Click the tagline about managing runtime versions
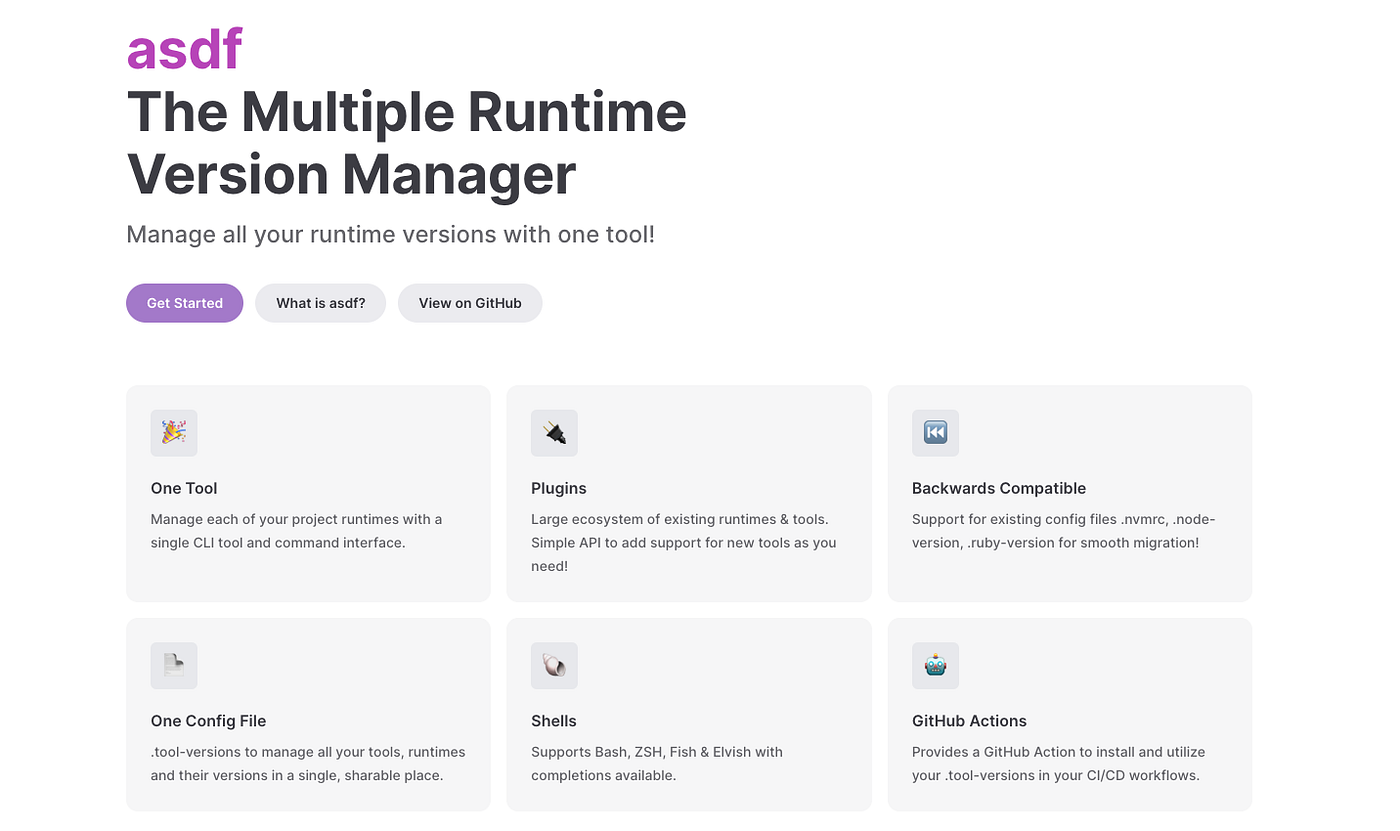Screen dimensions: 1400x831 pyautogui.click(x=390, y=235)
